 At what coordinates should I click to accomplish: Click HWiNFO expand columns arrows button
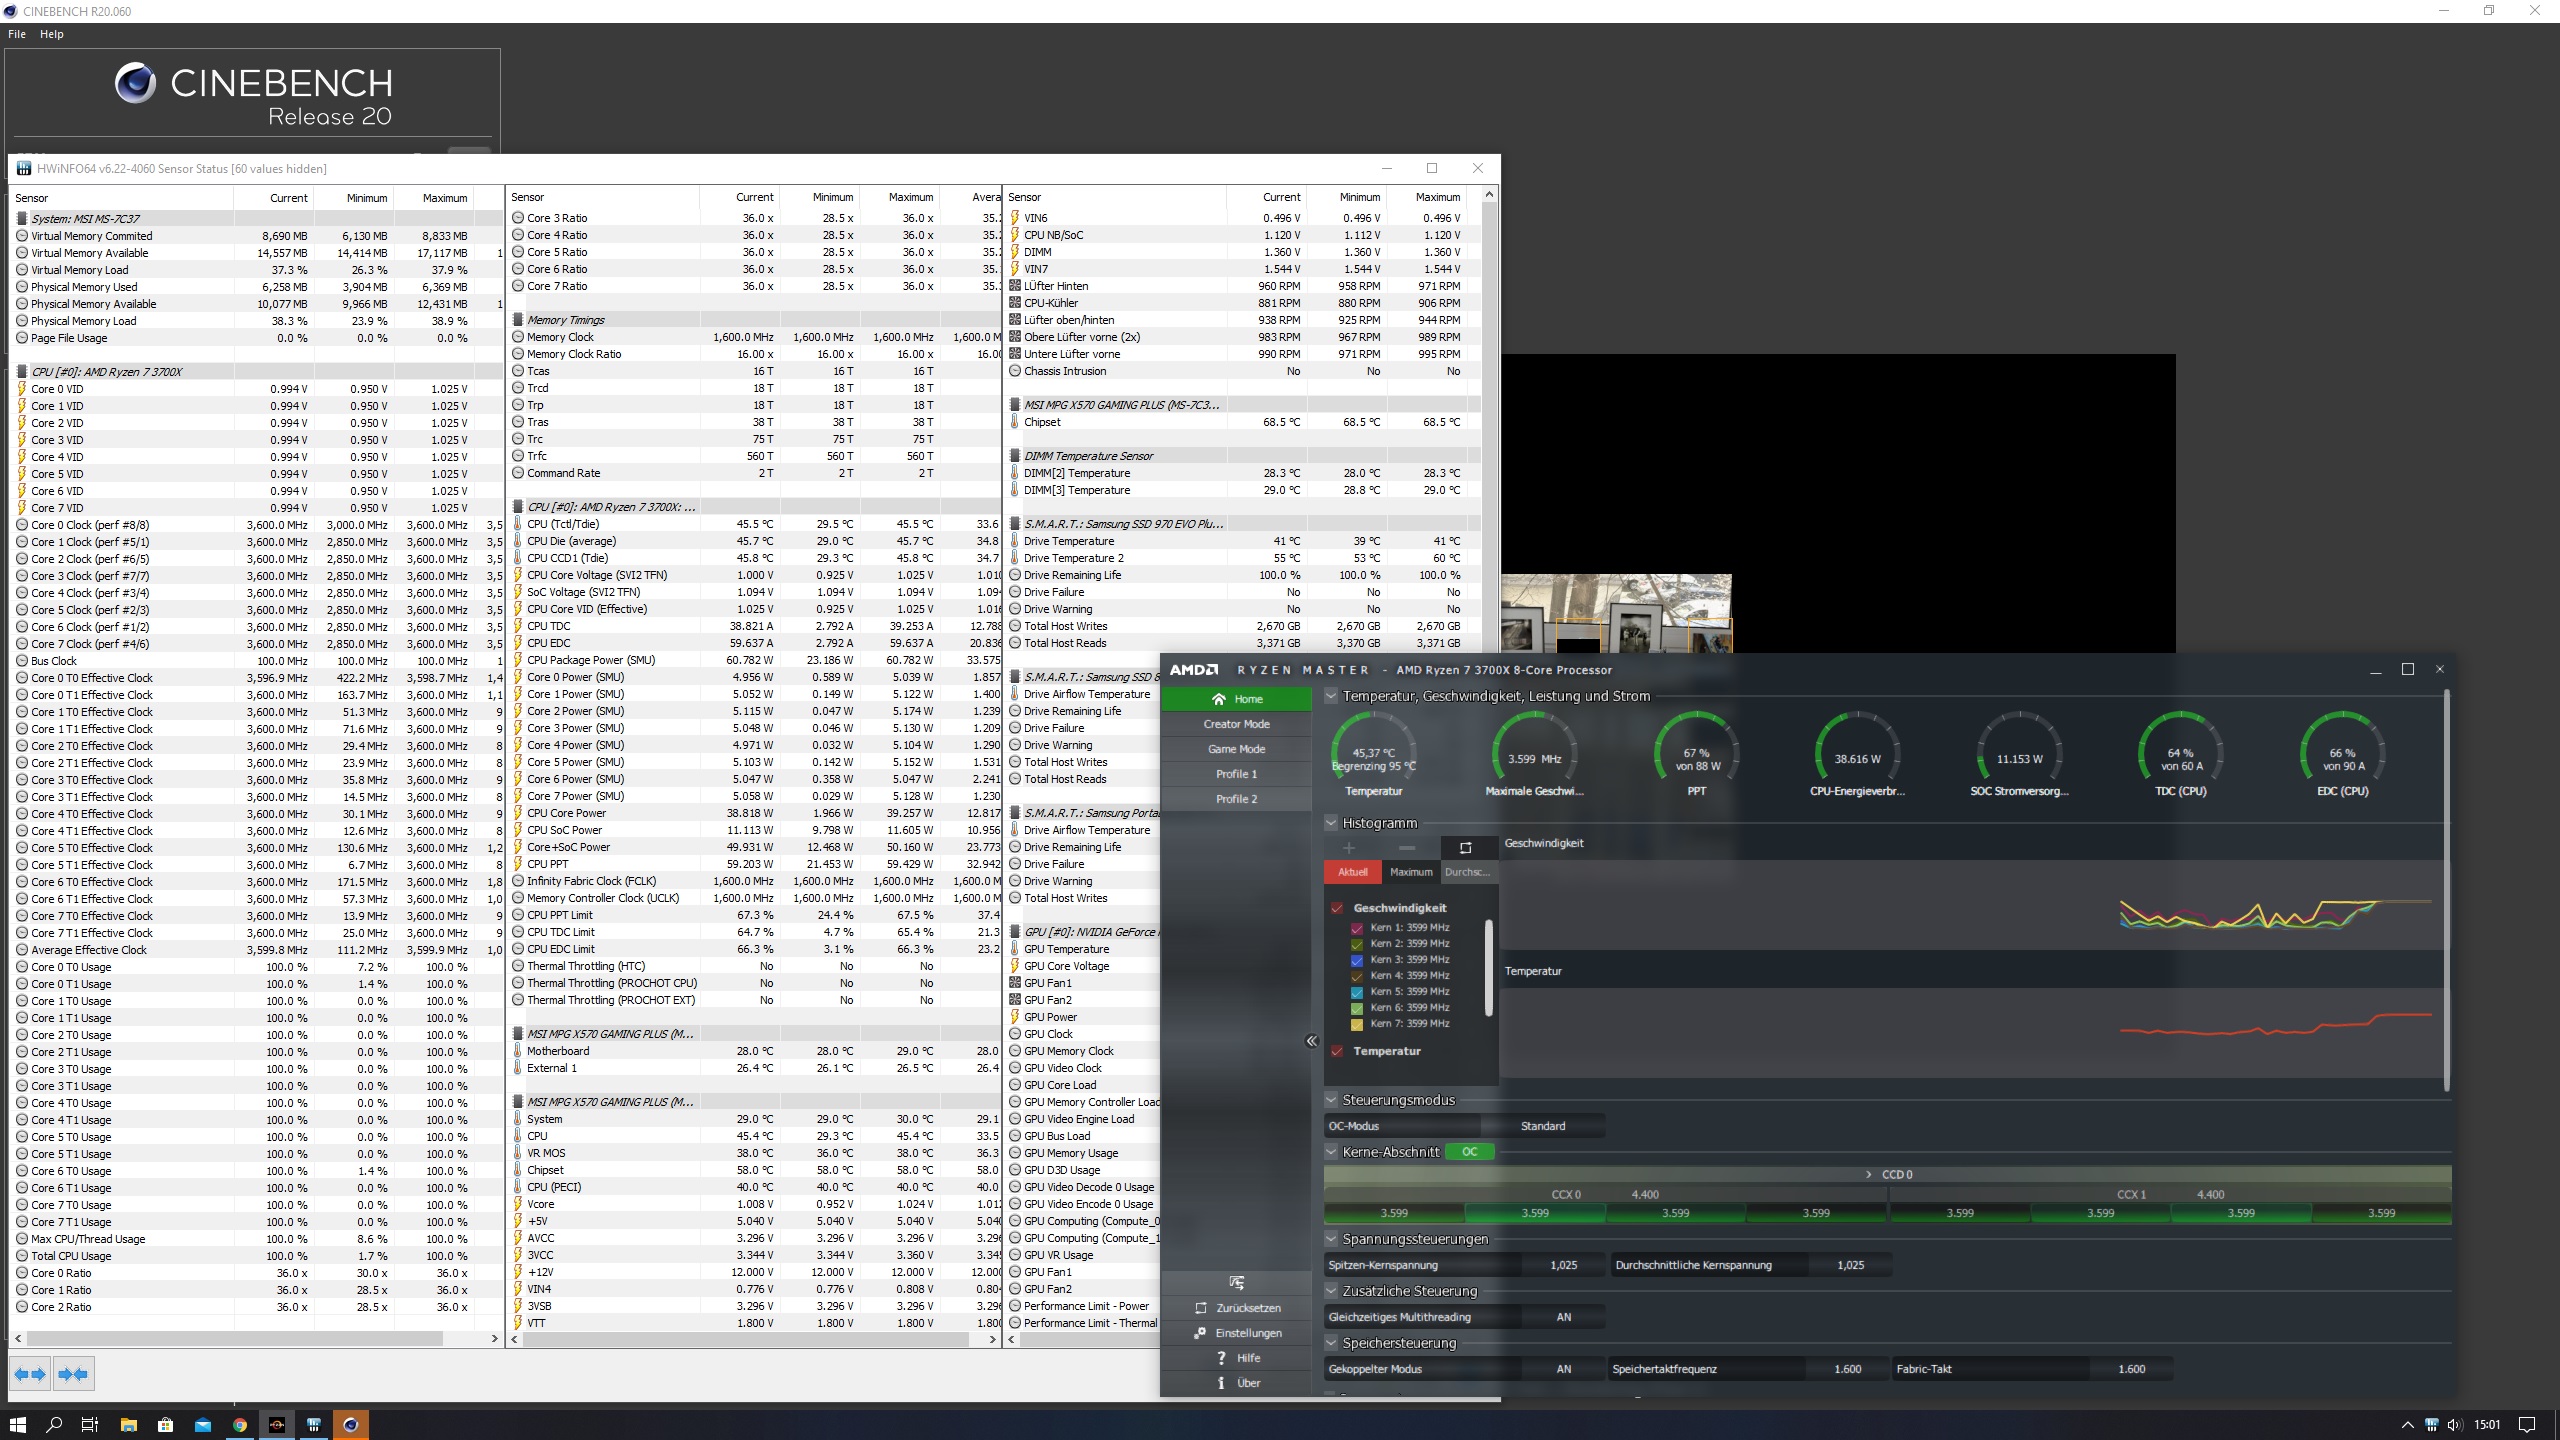[31, 1374]
